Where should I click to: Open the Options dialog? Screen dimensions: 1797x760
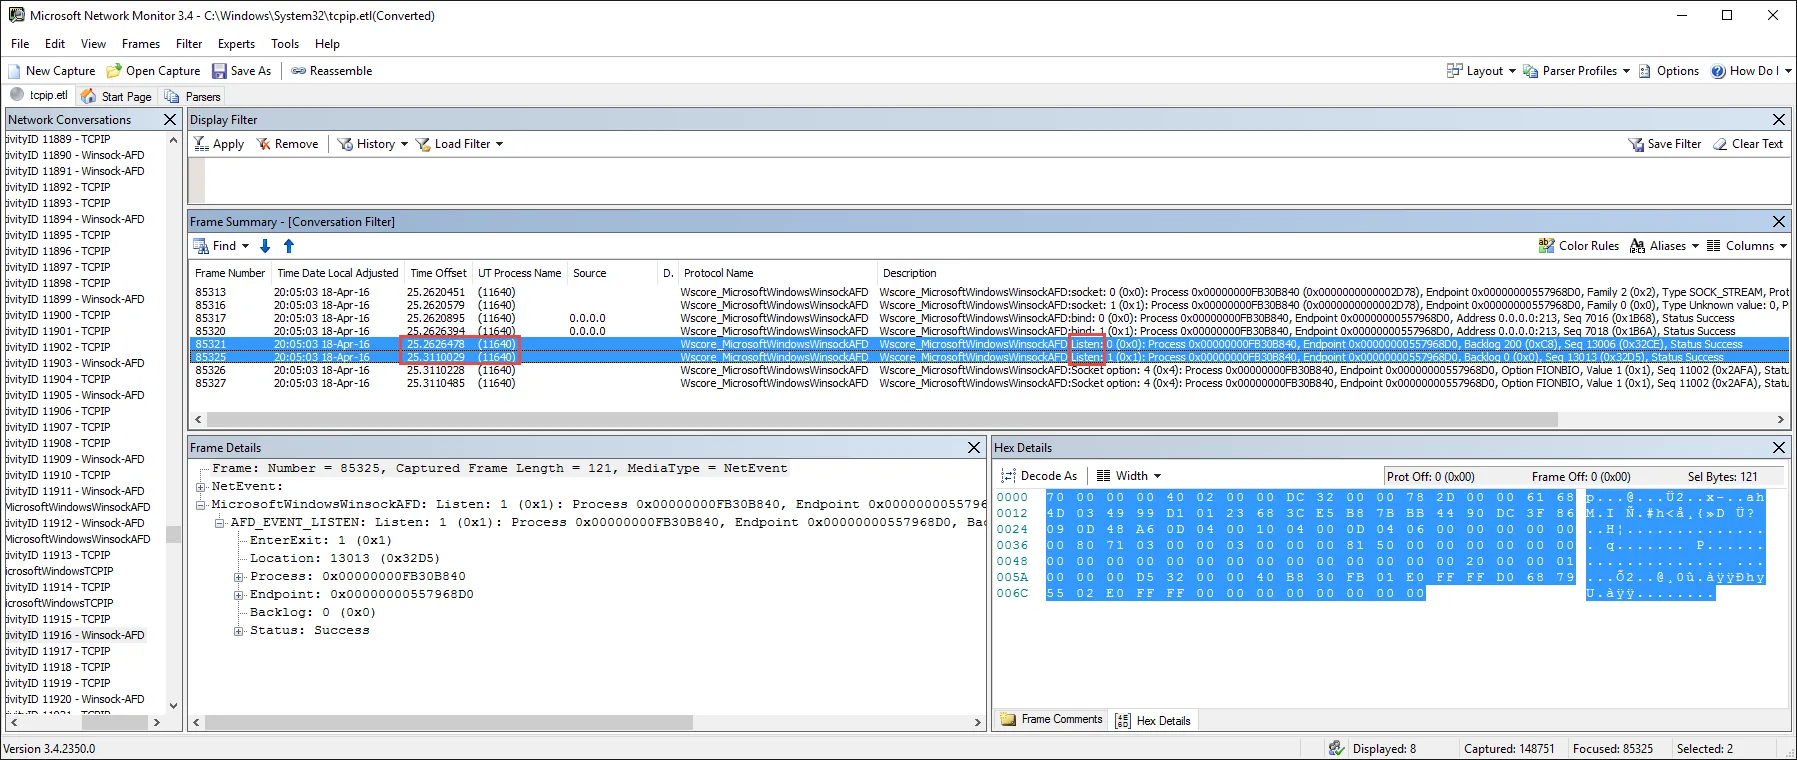tap(1669, 71)
